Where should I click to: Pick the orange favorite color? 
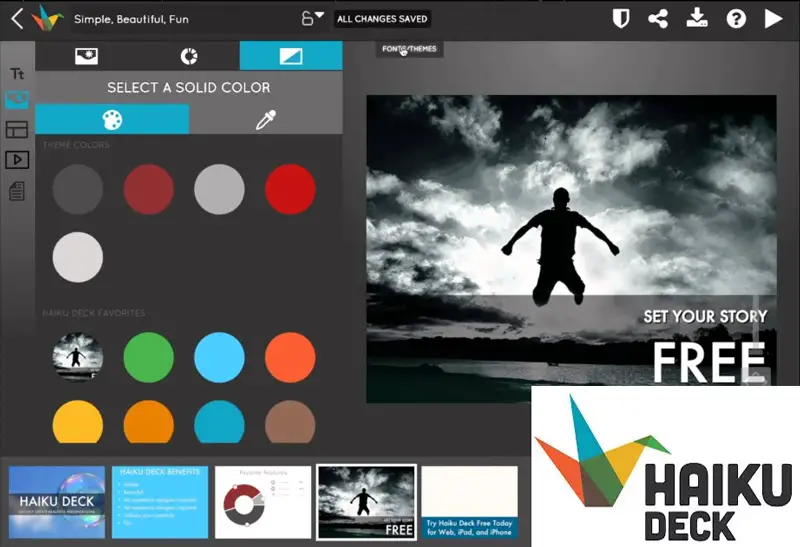(x=148, y=421)
